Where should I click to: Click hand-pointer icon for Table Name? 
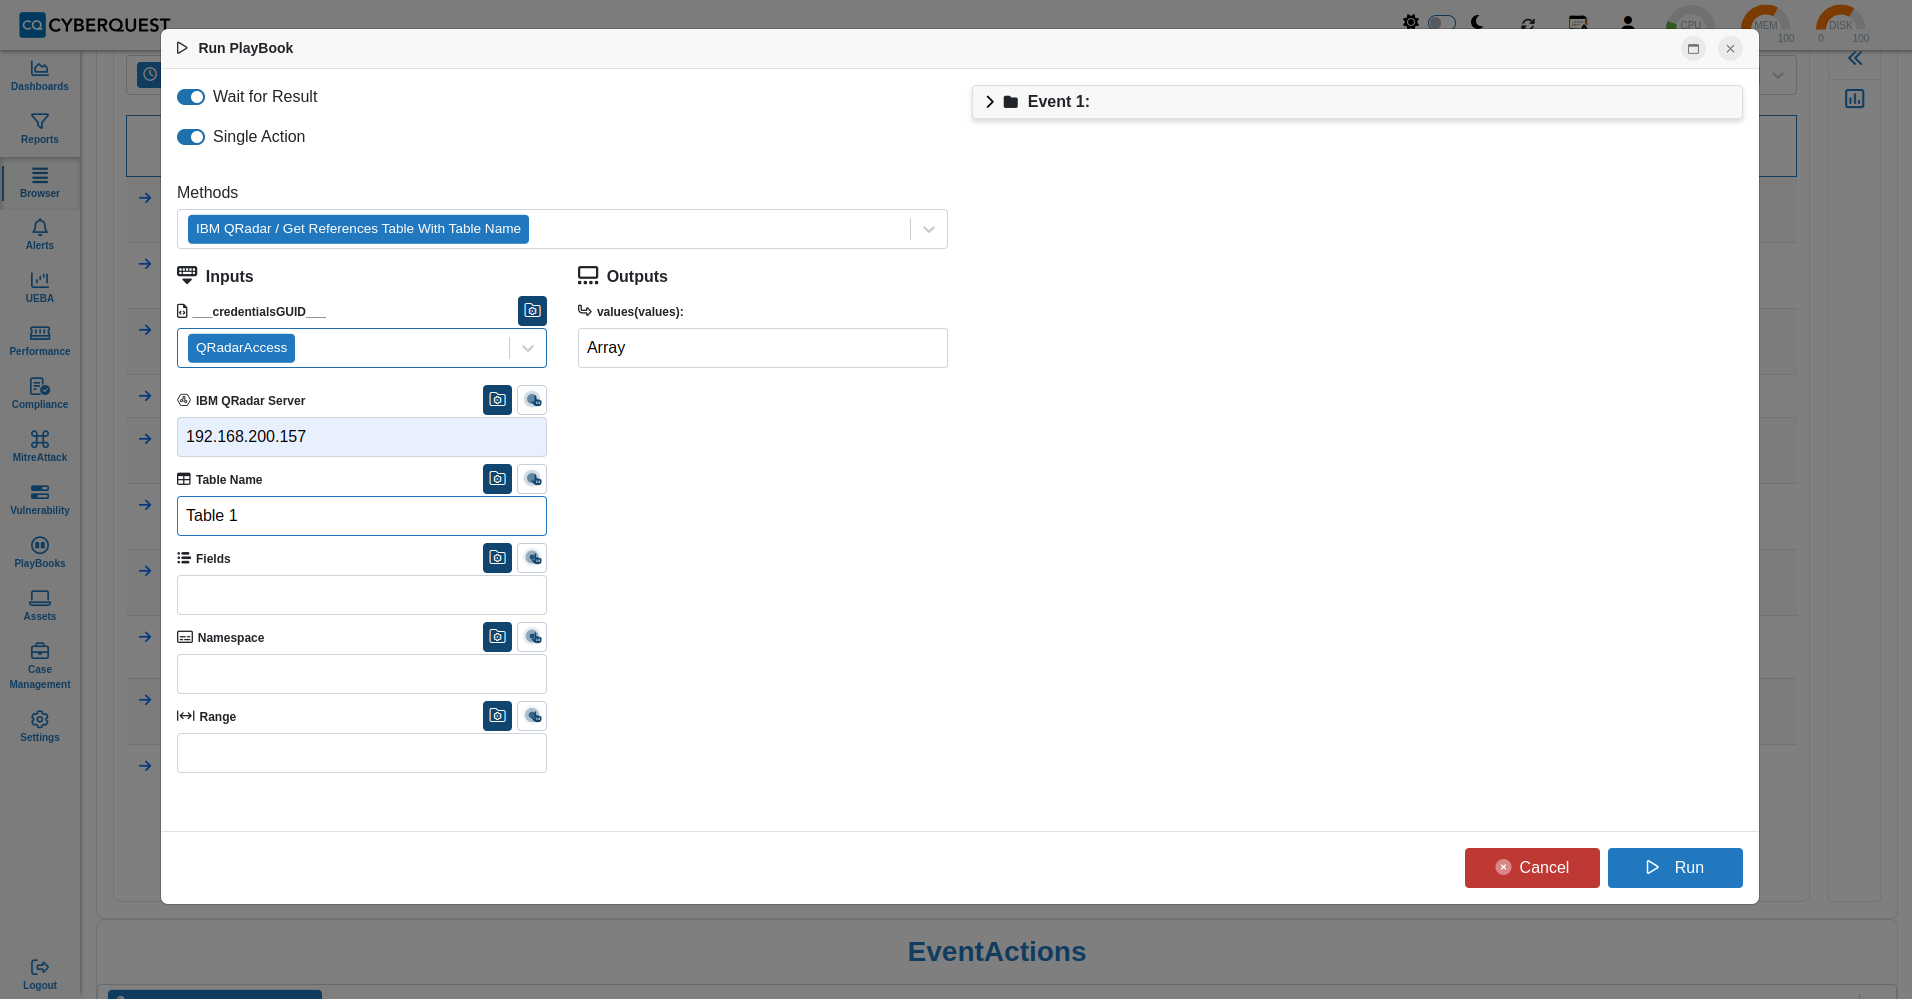532,479
